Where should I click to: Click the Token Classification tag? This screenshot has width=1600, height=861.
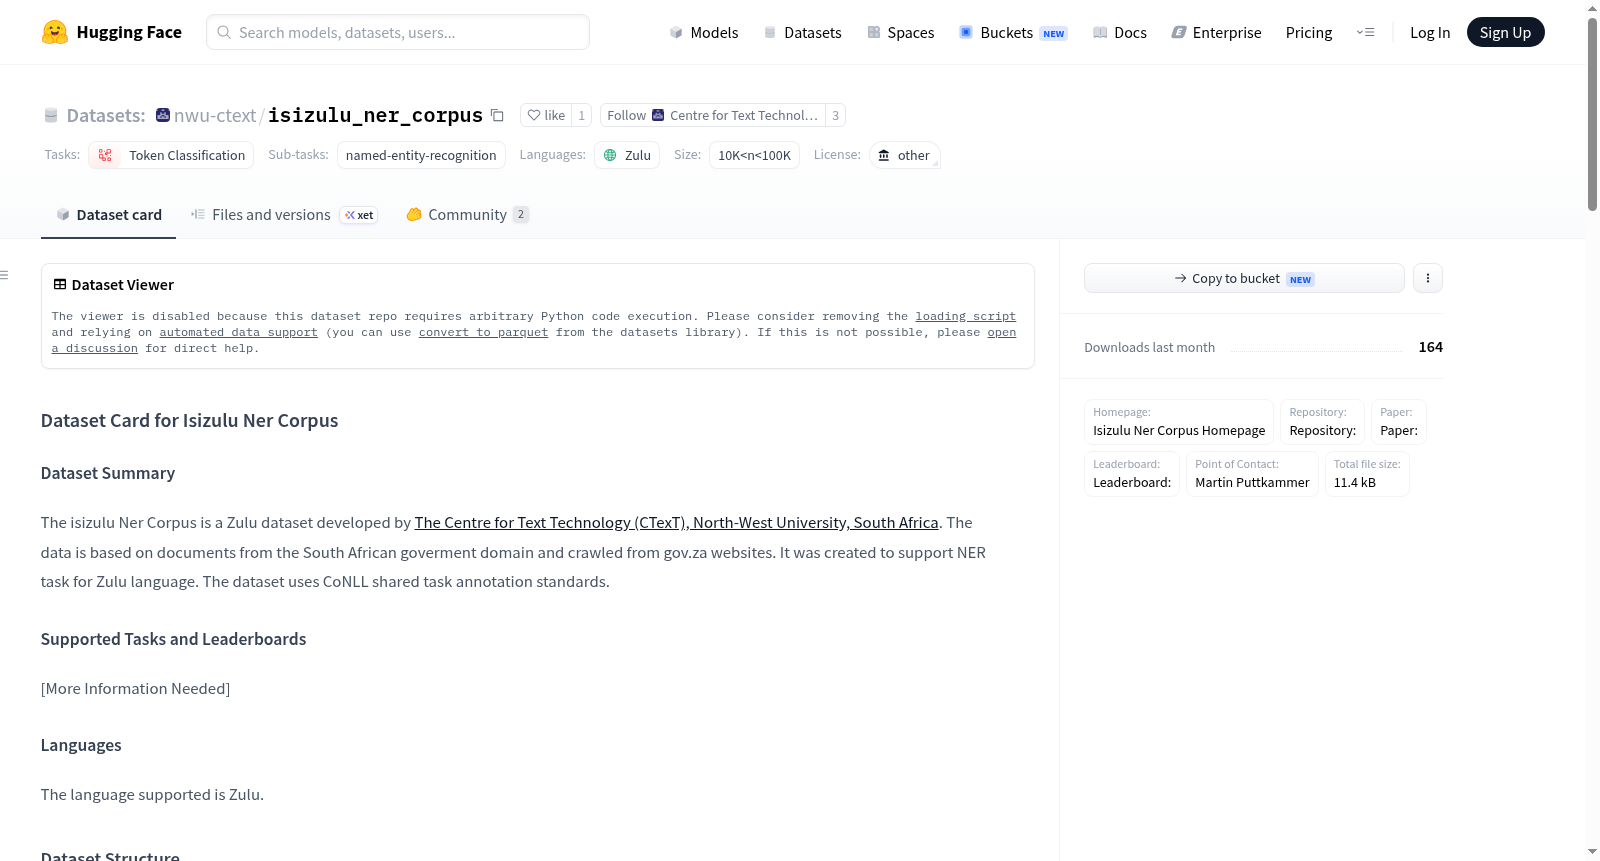pos(171,155)
